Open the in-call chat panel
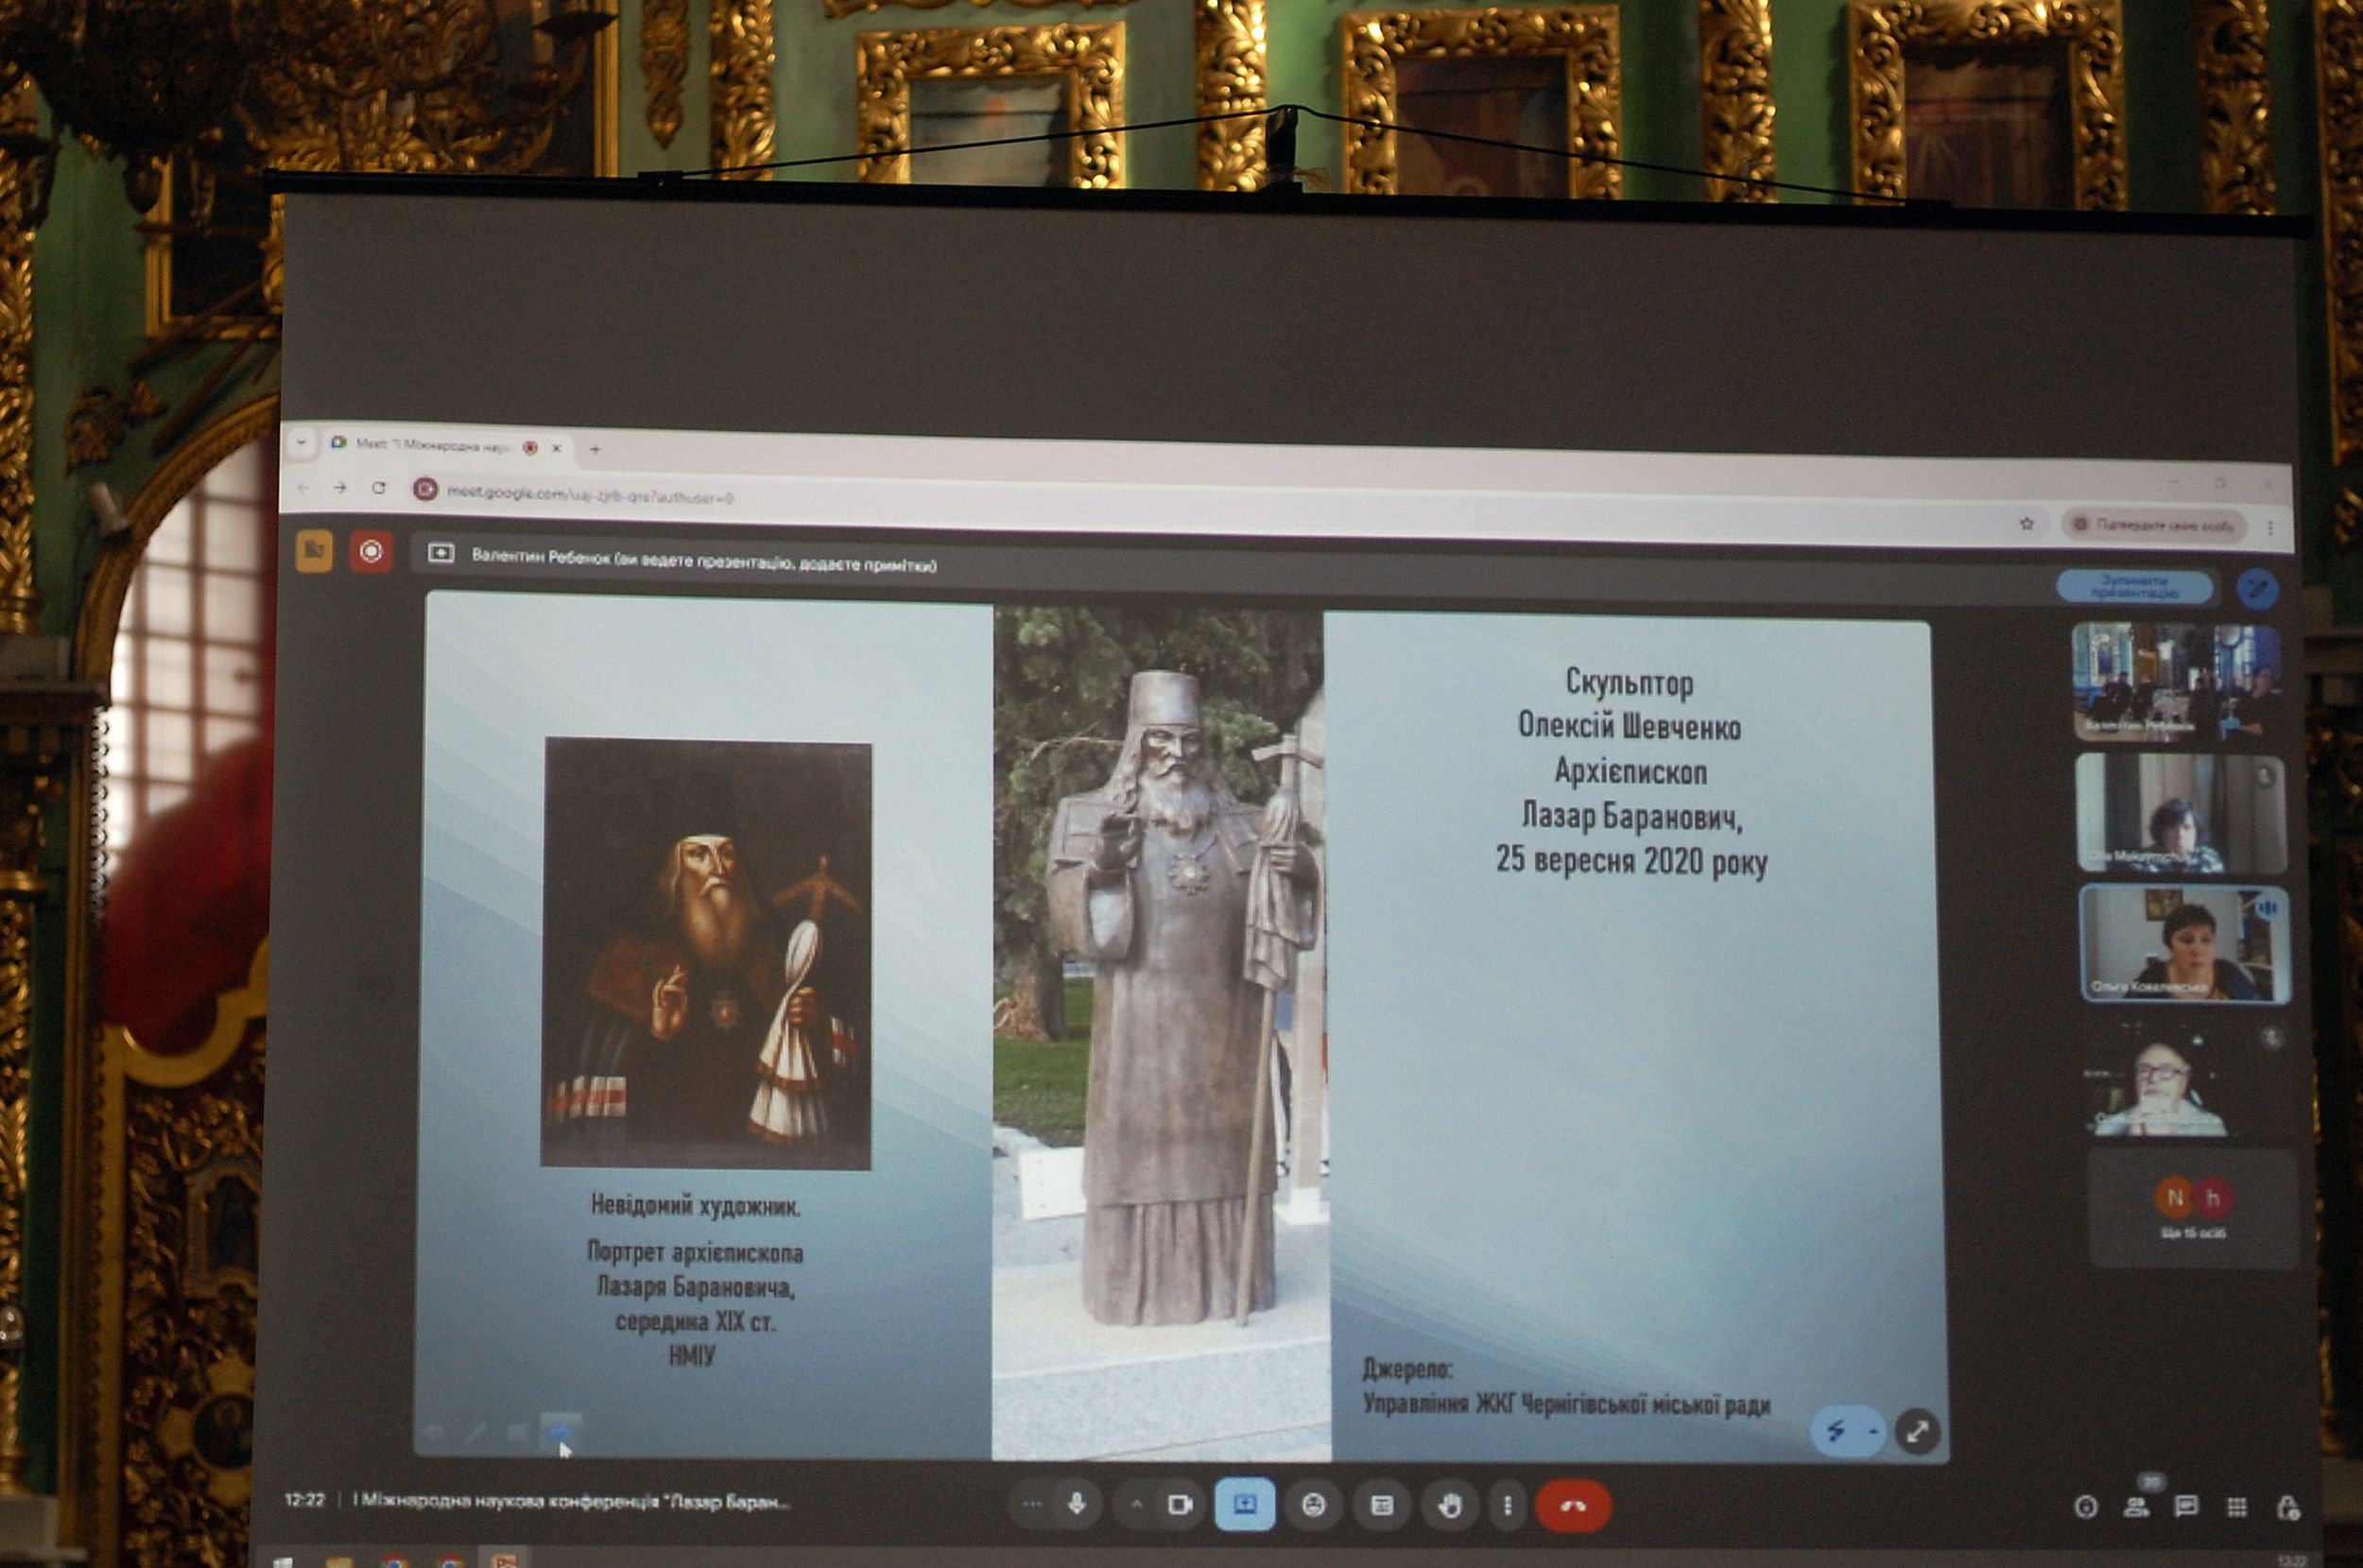The height and width of the screenshot is (1568, 2363). (x=2186, y=1507)
